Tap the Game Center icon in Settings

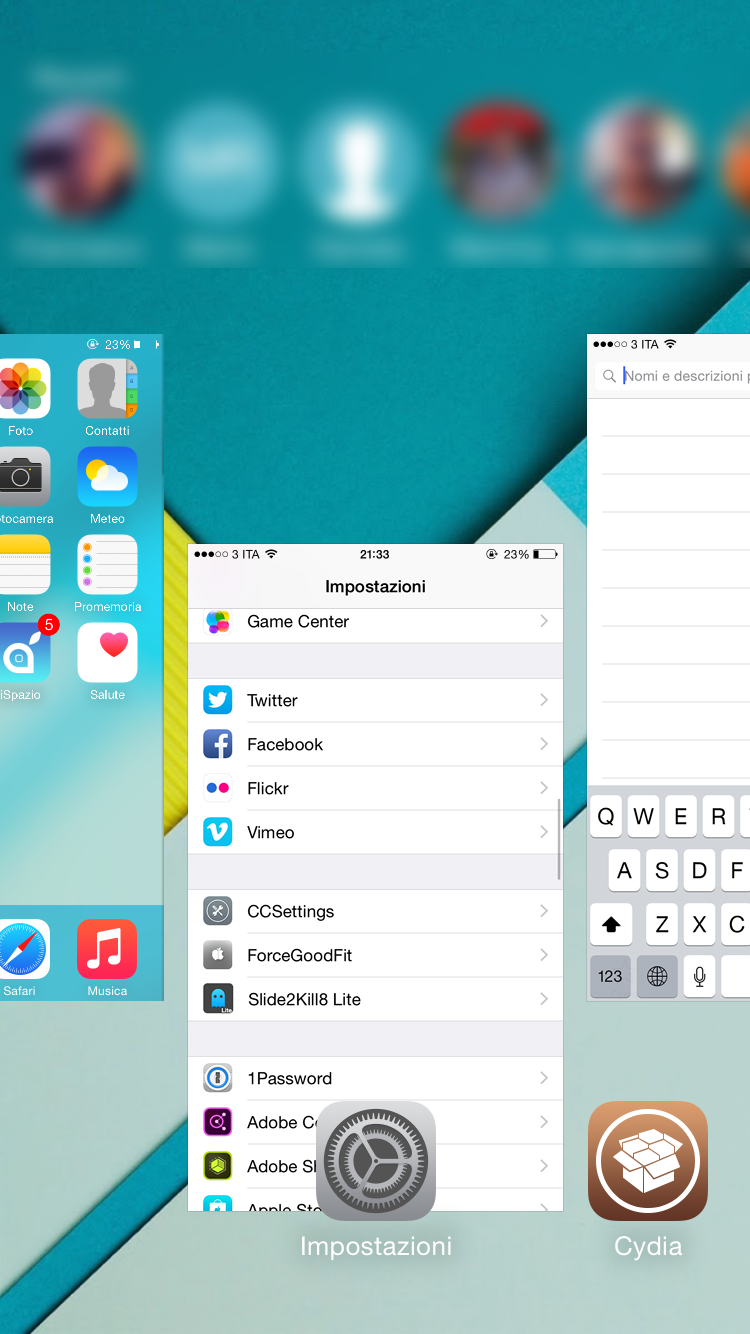tap(218, 621)
